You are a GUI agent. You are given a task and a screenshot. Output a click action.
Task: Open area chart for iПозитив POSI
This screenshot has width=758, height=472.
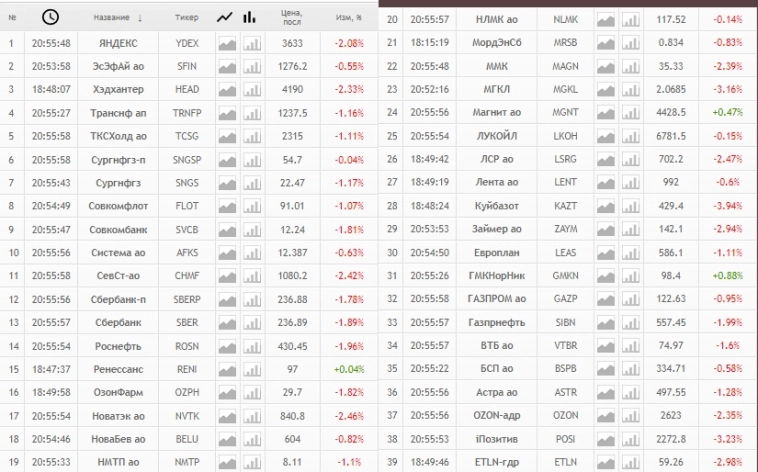[606, 439]
